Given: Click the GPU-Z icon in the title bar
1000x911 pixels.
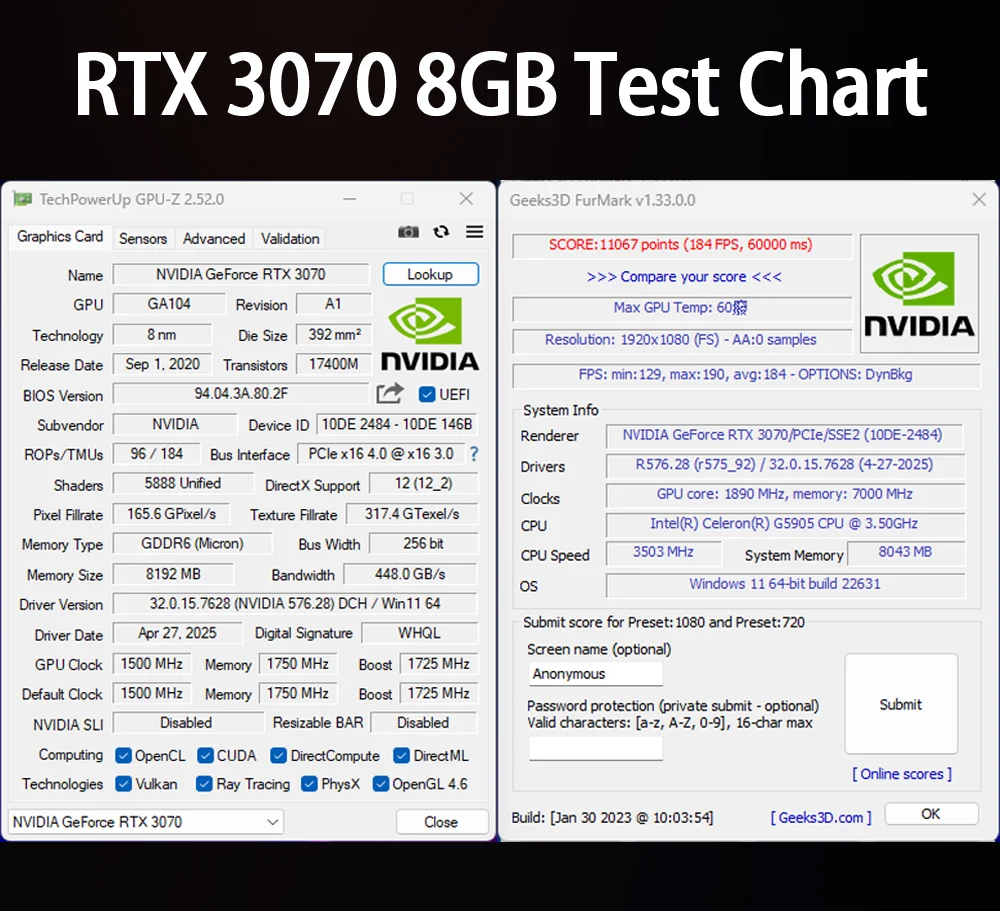Looking at the screenshot, I should point(22,198).
